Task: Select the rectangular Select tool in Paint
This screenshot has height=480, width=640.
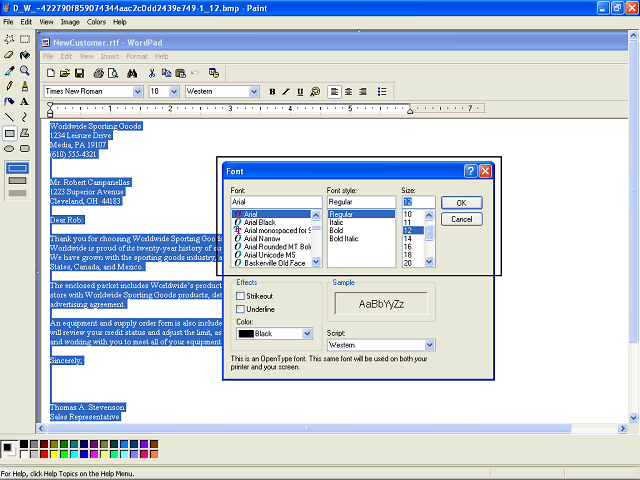Action: click(25, 39)
